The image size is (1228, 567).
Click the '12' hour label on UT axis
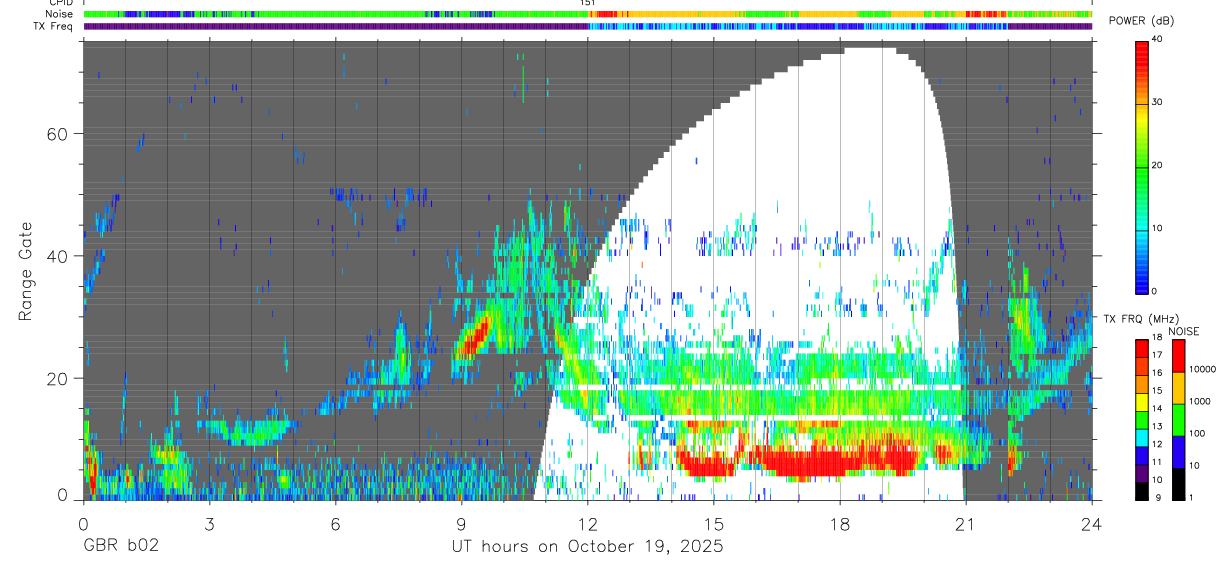coord(587,523)
